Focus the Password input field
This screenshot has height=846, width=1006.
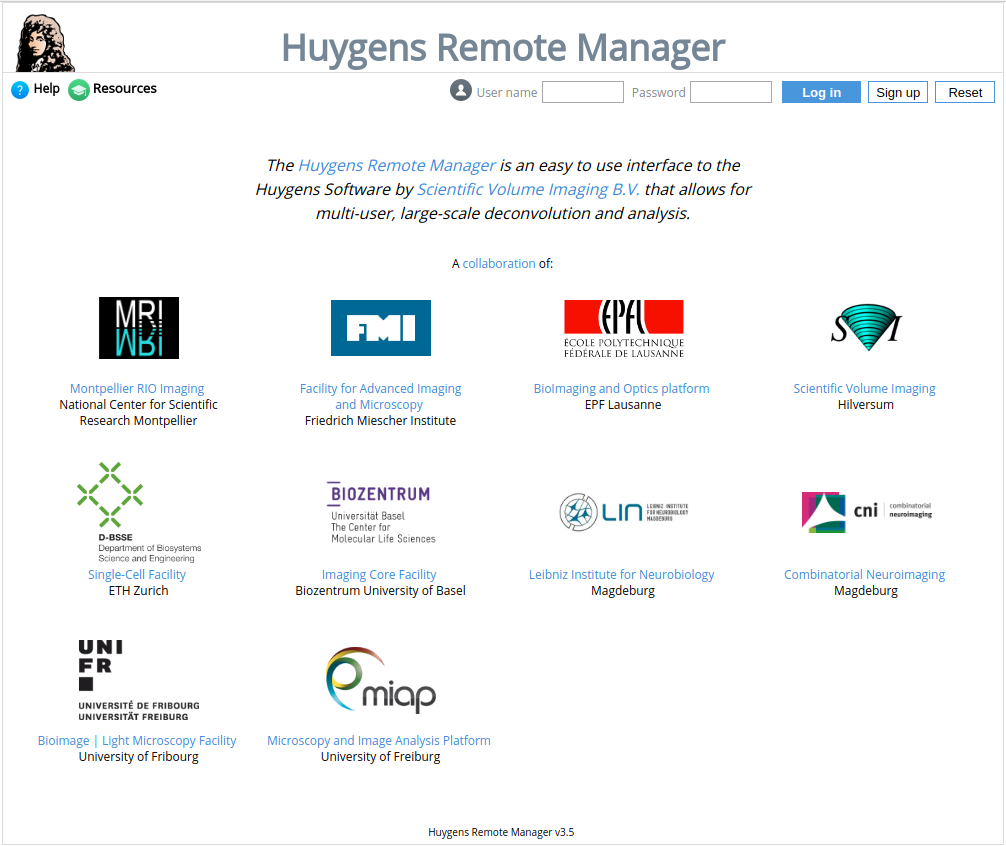point(730,92)
